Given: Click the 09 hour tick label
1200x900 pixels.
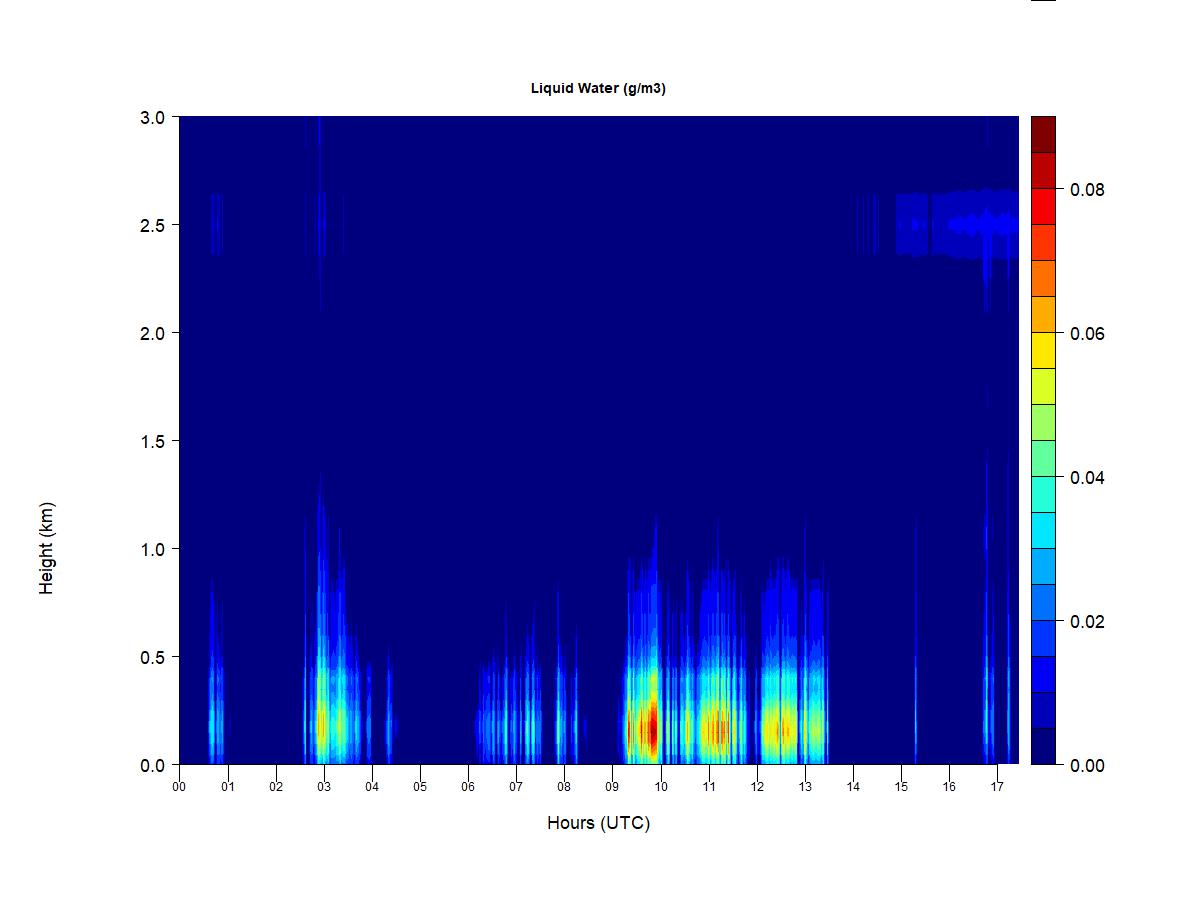Looking at the screenshot, I should 612,787.
